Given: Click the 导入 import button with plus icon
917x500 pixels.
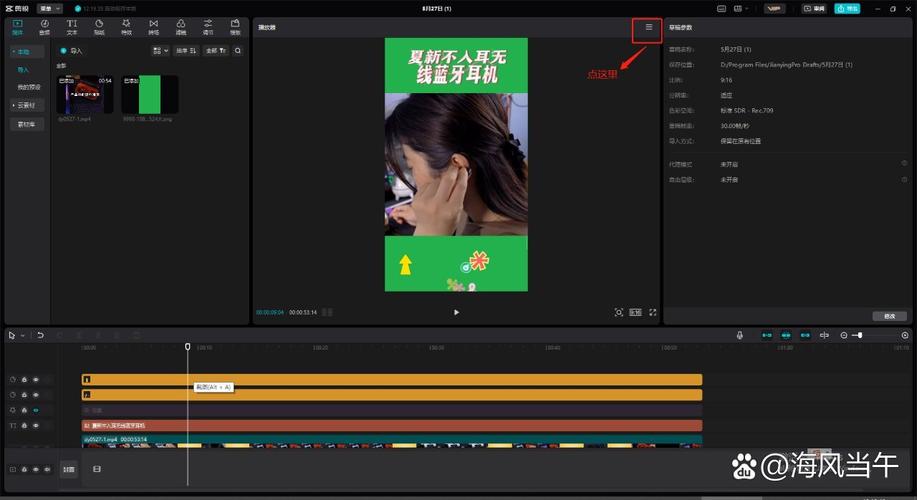Looking at the screenshot, I should tap(71, 51).
